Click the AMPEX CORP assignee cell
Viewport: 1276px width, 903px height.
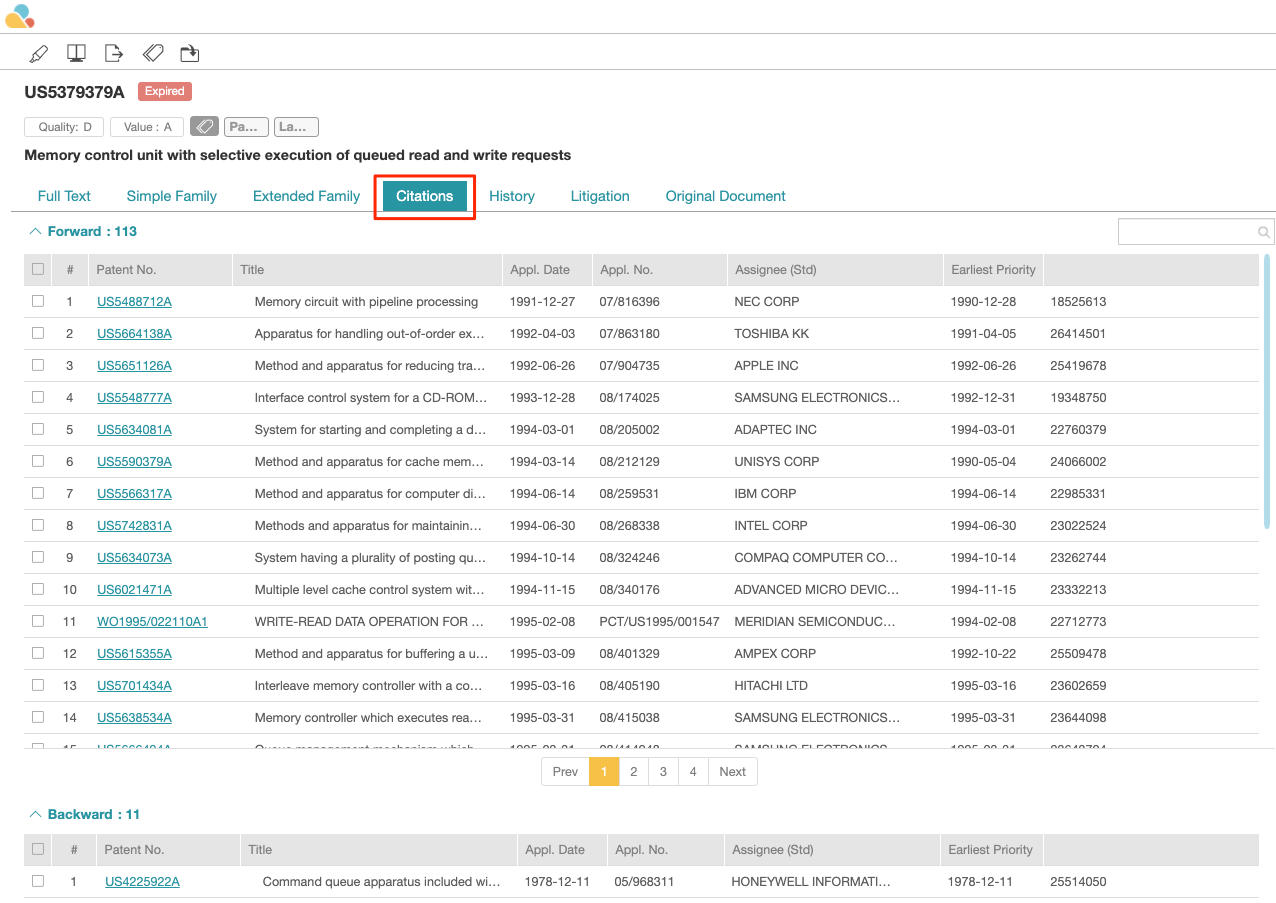point(775,654)
